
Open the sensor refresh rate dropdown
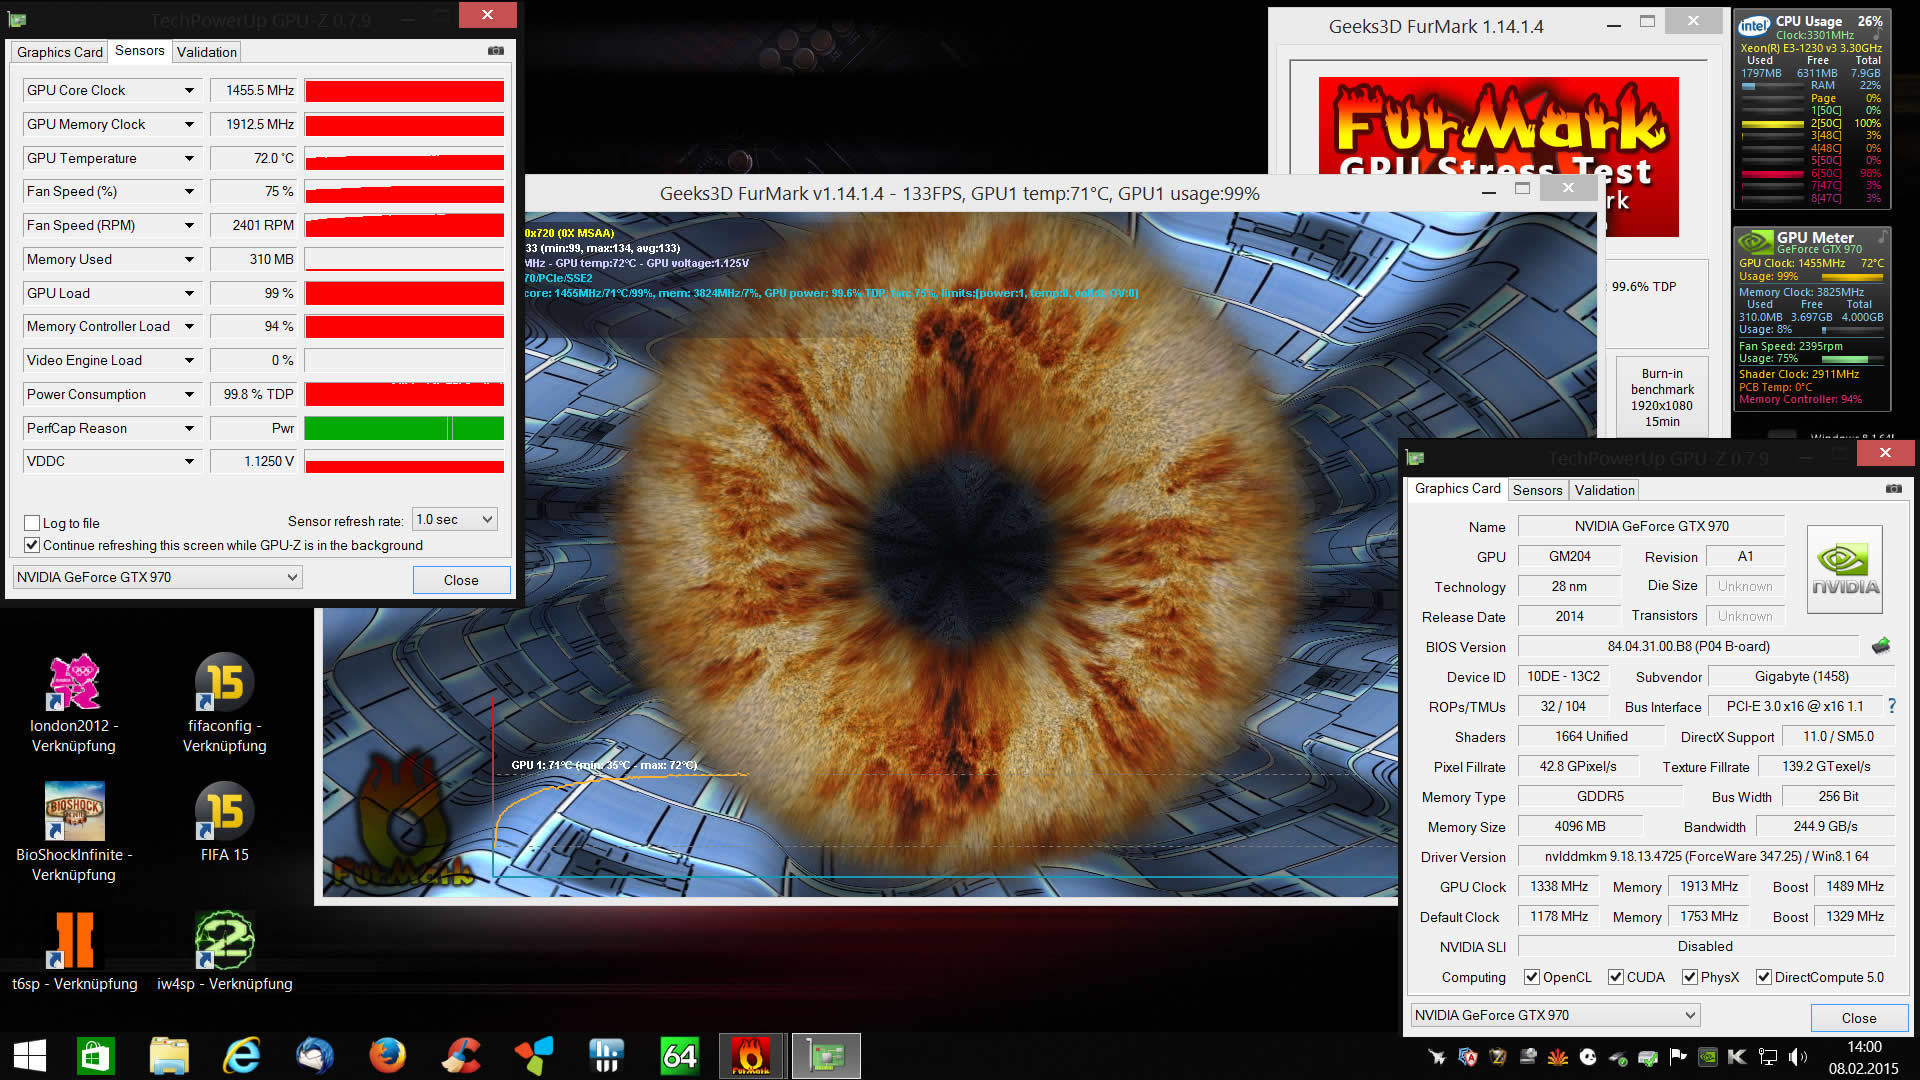455,520
